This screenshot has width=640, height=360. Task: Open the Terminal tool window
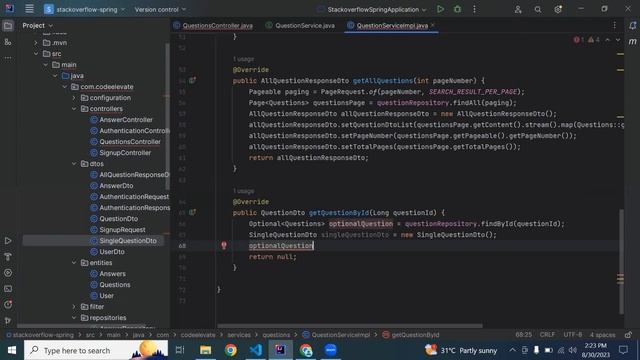point(8,289)
